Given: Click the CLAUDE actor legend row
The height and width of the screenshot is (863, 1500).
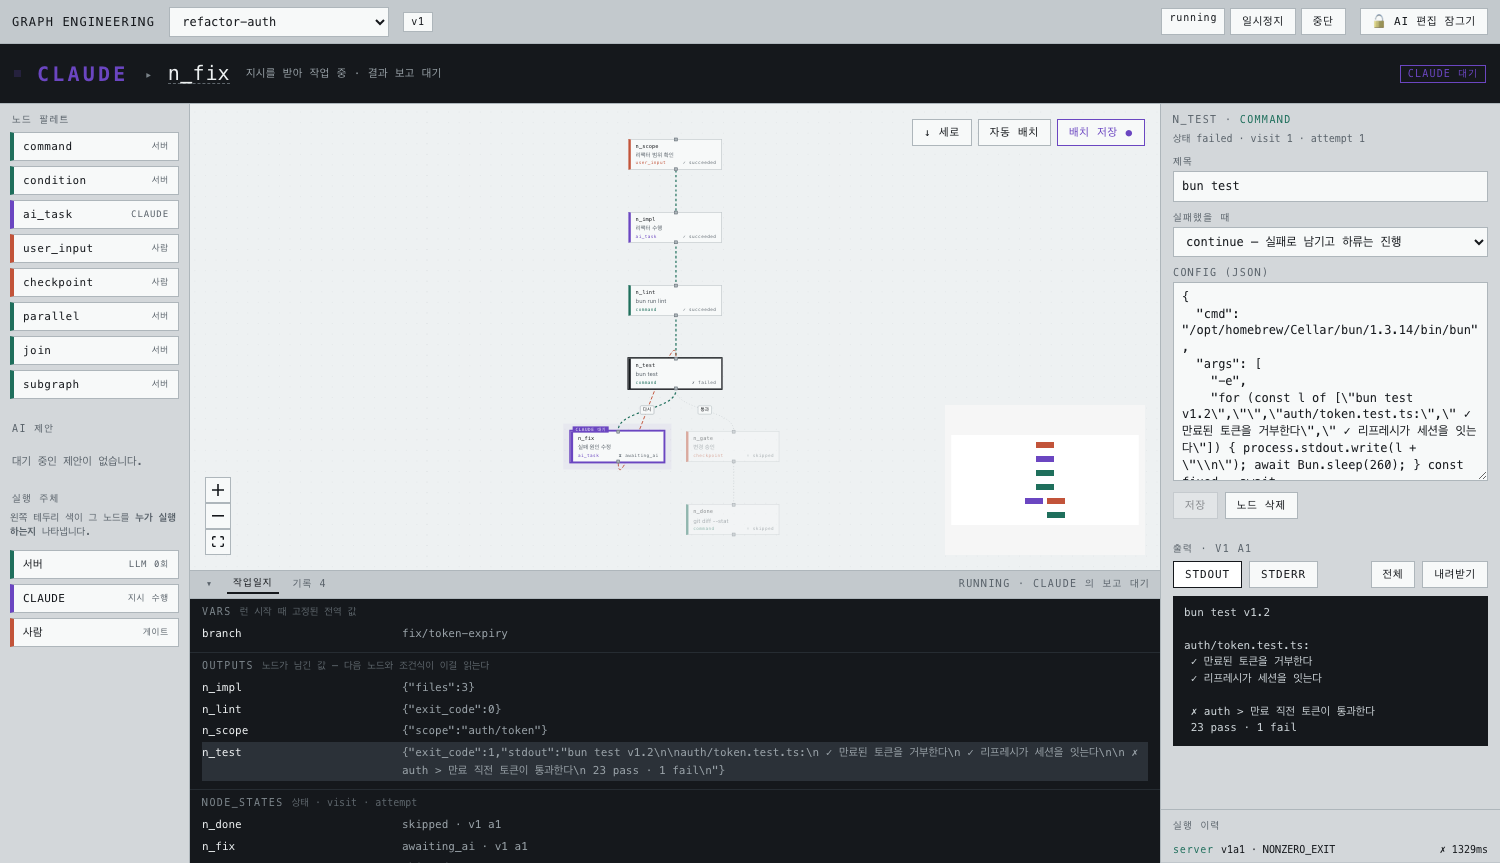Looking at the screenshot, I should 95,599.
